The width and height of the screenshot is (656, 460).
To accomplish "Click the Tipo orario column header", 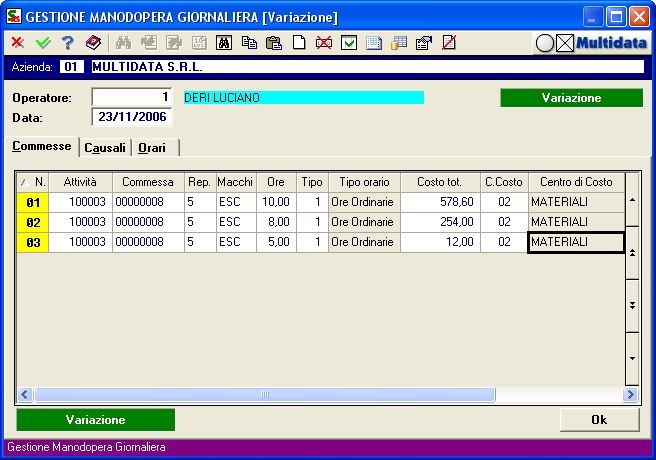I will (x=364, y=182).
